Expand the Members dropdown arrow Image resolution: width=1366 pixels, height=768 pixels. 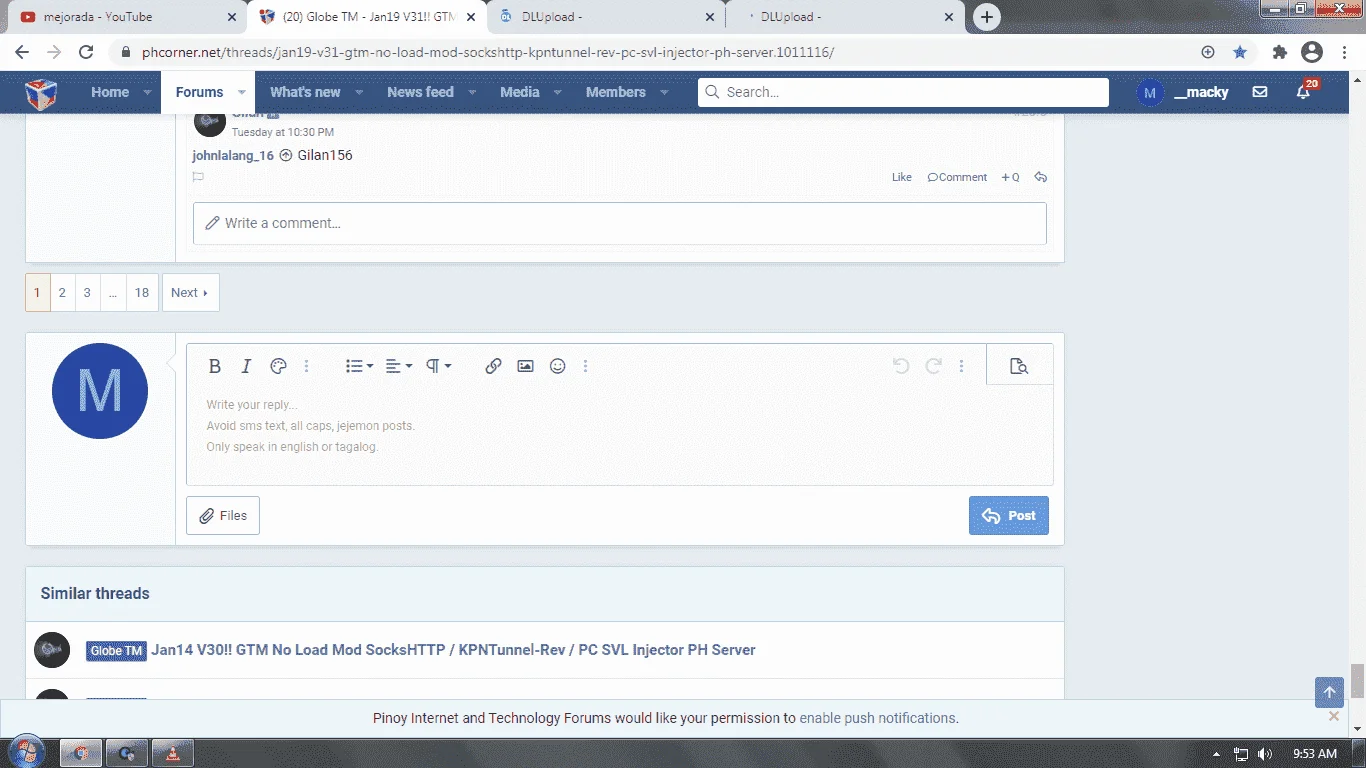[x=665, y=92]
